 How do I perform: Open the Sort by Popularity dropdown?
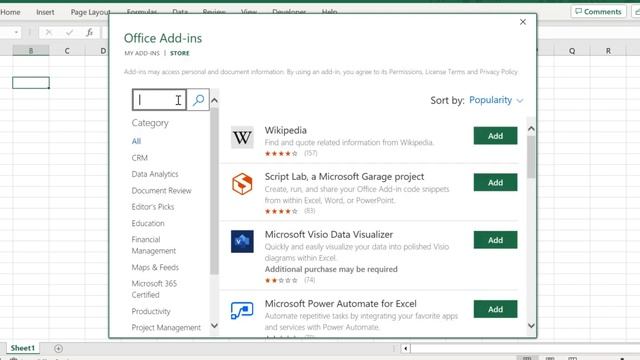pos(496,100)
